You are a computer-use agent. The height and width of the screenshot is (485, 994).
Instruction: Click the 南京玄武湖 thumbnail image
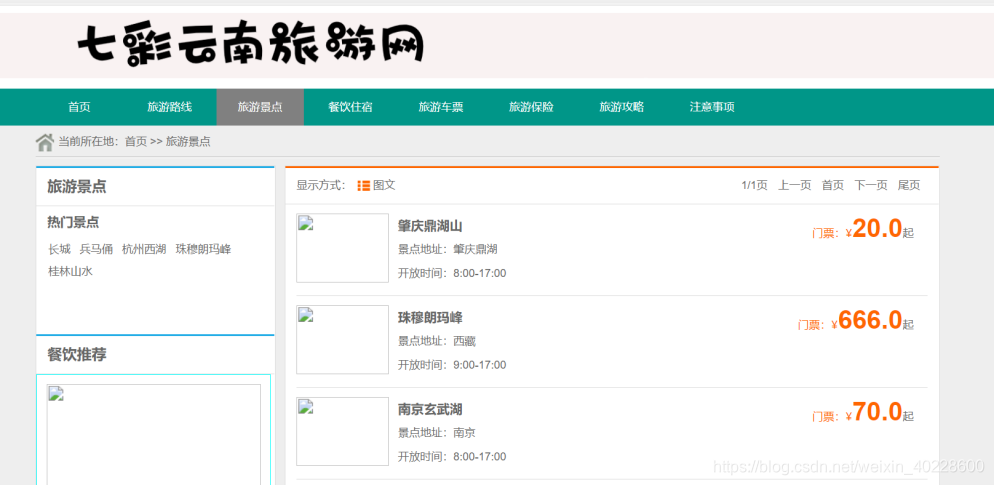(342, 432)
